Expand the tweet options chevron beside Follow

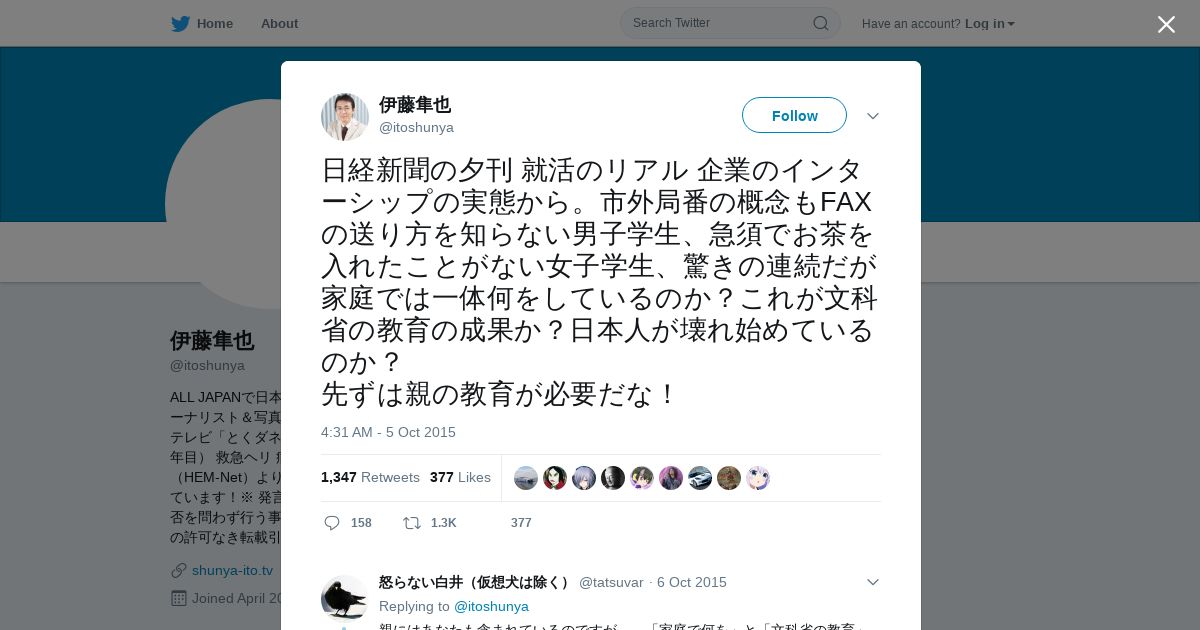(873, 116)
